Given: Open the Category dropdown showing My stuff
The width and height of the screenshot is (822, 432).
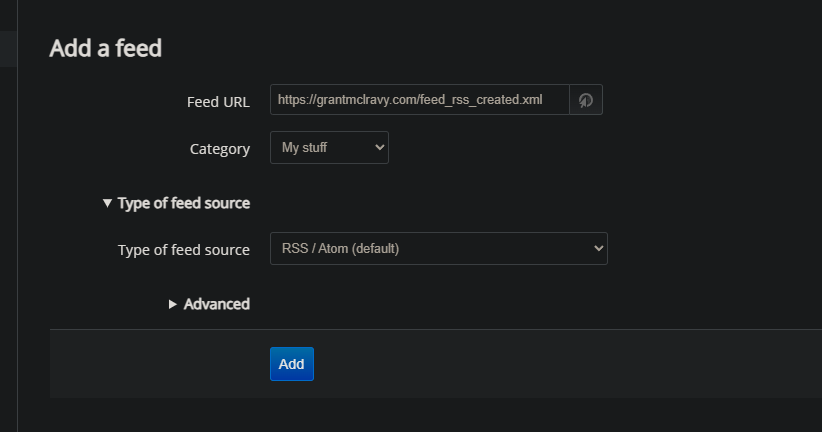Looking at the screenshot, I should point(329,148).
